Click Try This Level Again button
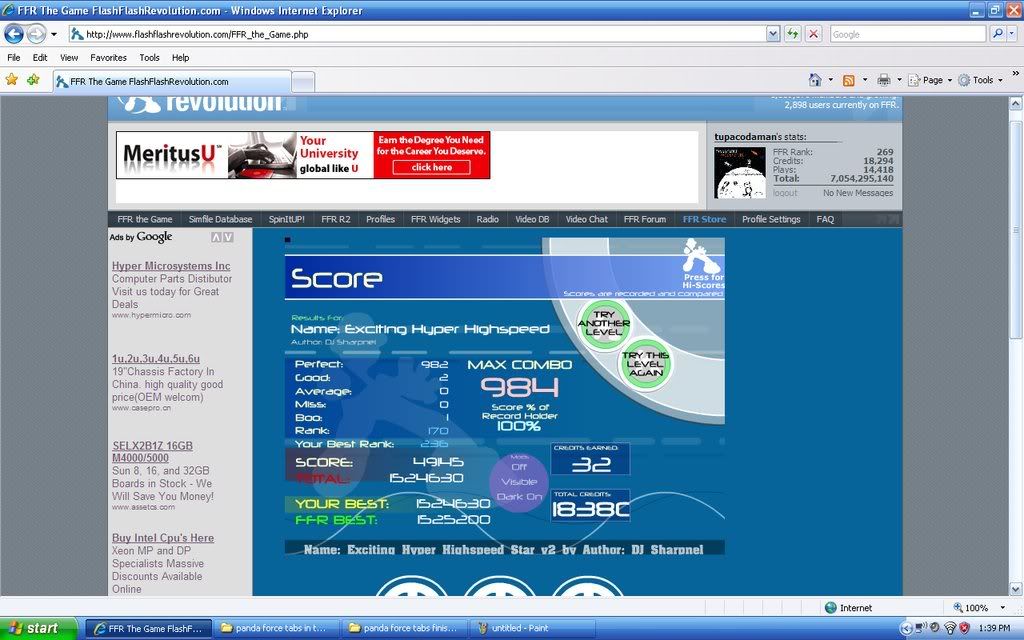Screen dimensions: 1024x640 tap(645, 364)
